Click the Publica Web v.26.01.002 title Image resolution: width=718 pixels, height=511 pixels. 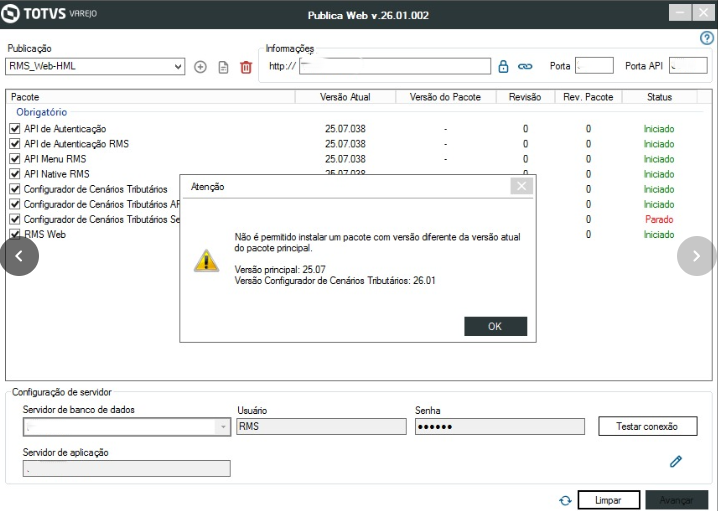click(x=368, y=15)
